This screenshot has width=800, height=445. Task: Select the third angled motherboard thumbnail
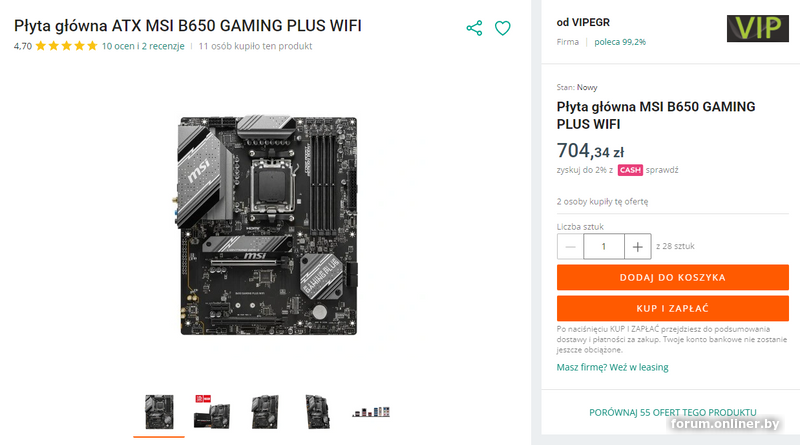click(265, 412)
